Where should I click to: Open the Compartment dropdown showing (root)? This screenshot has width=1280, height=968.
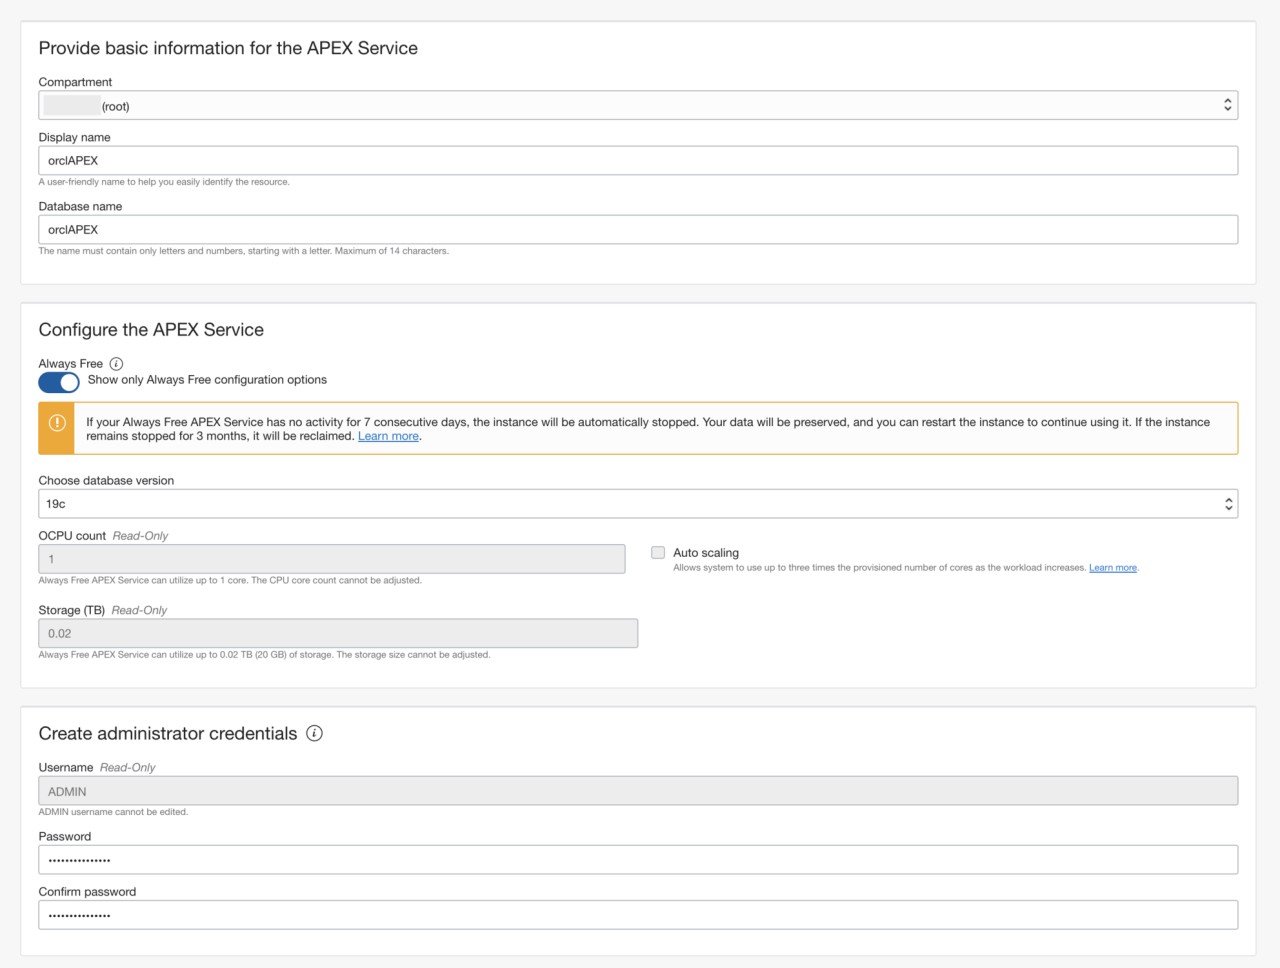[638, 105]
